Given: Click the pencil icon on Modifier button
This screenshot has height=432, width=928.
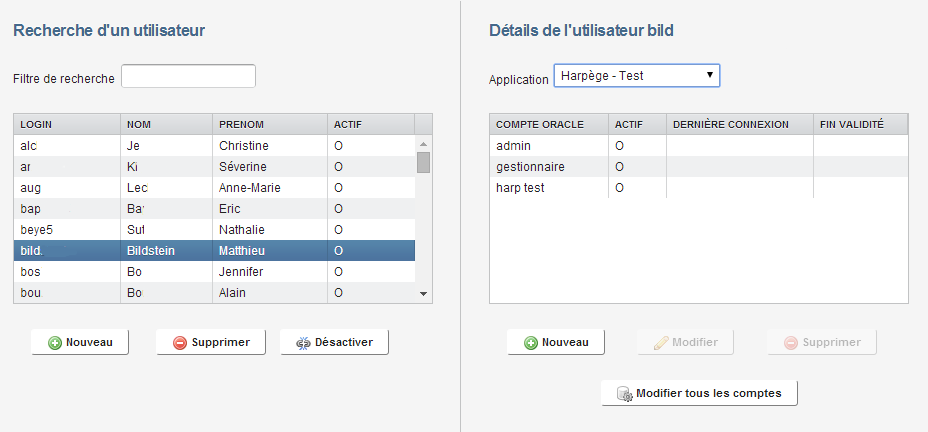Looking at the screenshot, I should pyautogui.click(x=660, y=342).
